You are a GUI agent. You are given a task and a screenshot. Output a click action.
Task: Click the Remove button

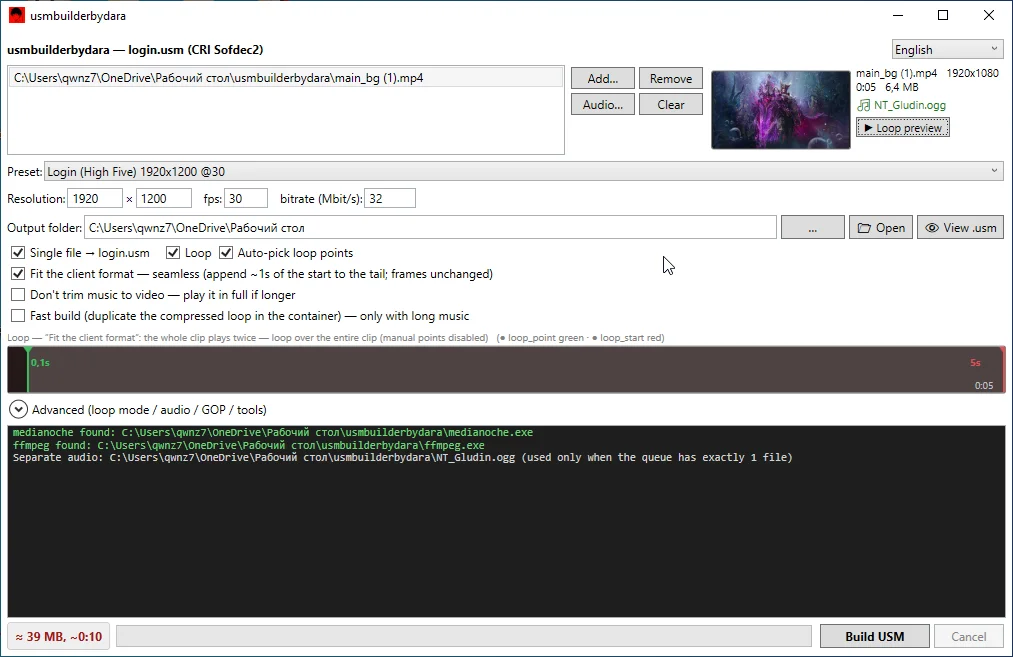coord(671,79)
